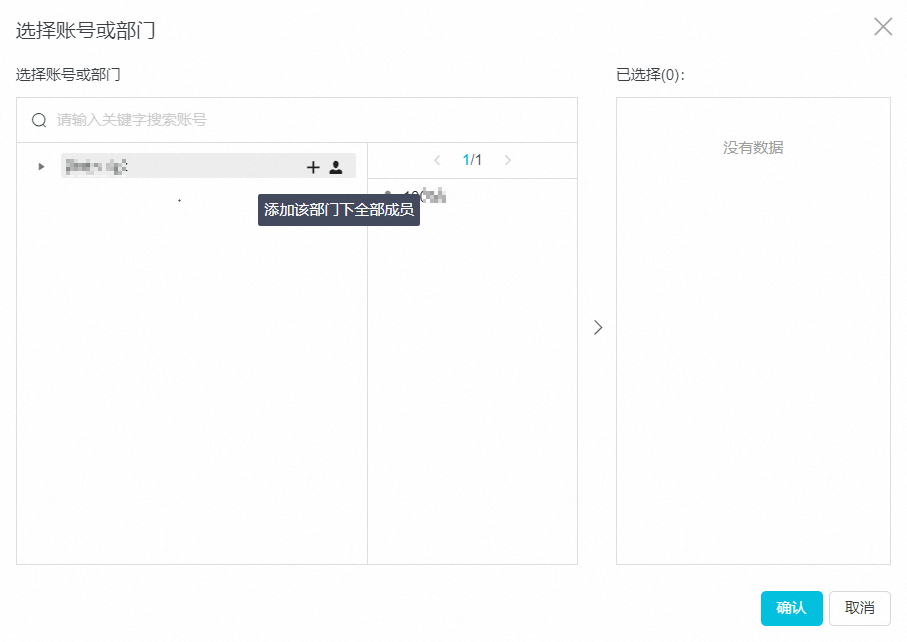Image resolution: width=907 pixels, height=642 pixels.
Task: Close the 选择账号或部门 dialog
Action: pos(883,27)
